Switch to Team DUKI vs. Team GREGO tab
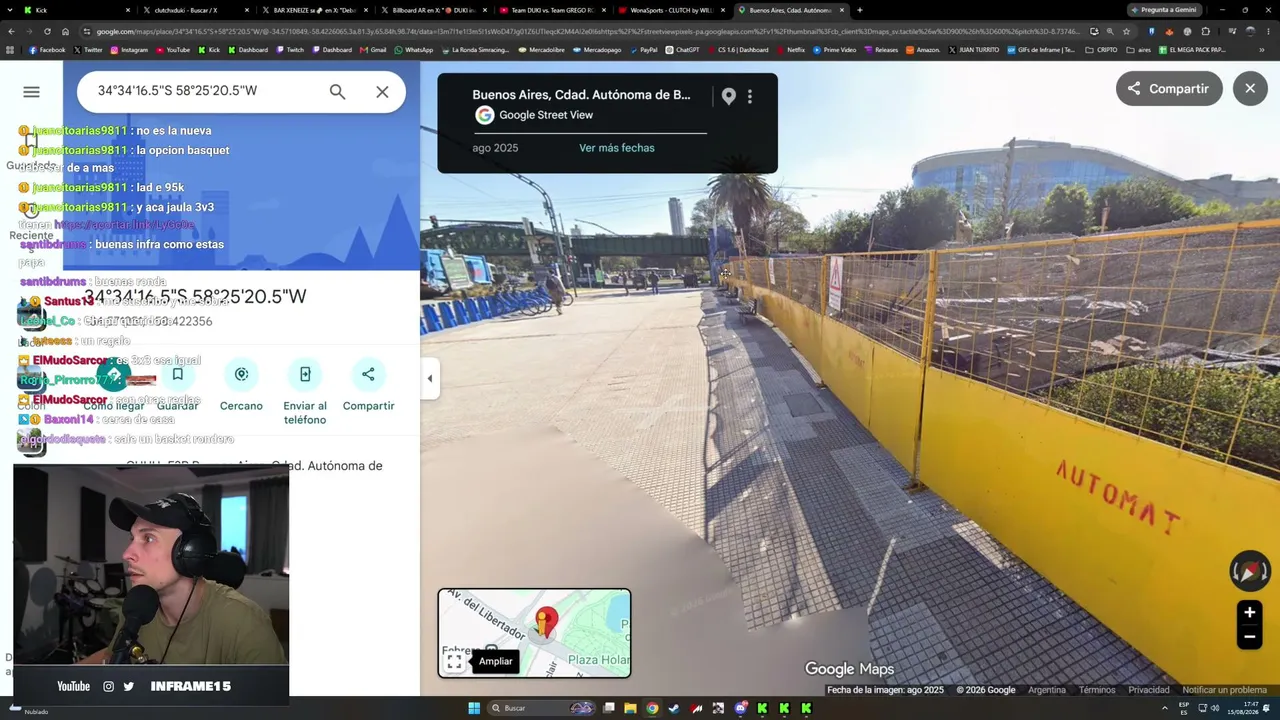1280x720 pixels. [552, 10]
